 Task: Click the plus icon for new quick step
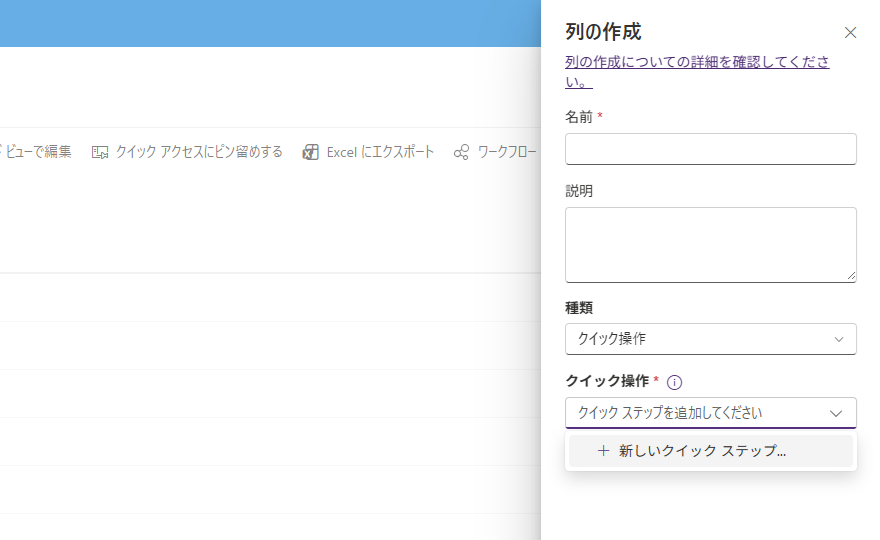point(603,451)
